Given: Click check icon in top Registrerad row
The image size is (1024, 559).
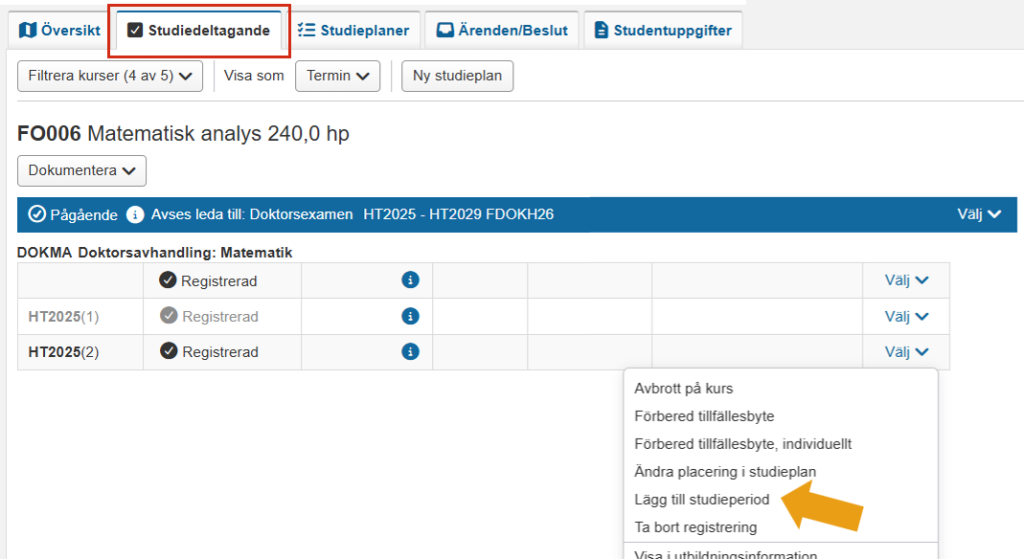Looking at the screenshot, I should pos(168,280).
